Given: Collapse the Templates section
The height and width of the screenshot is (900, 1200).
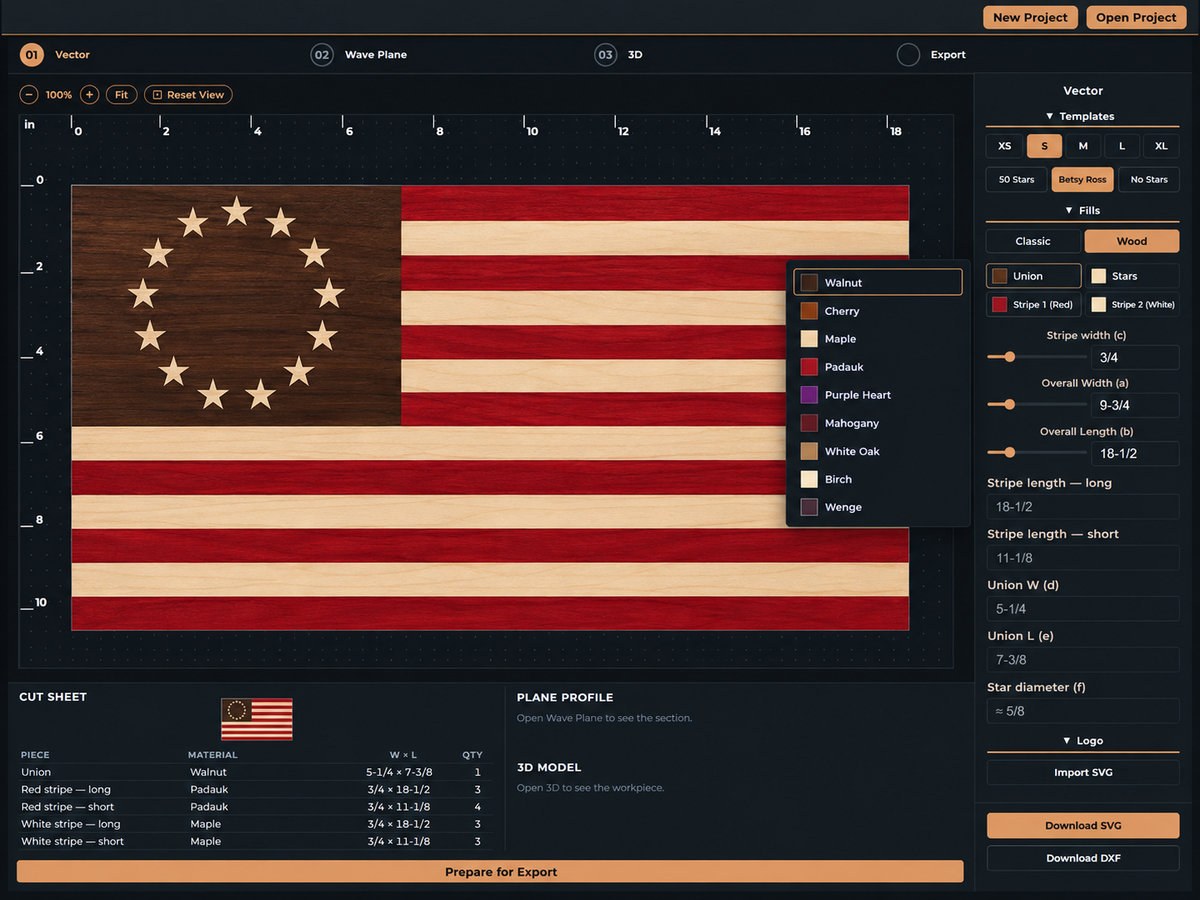Looking at the screenshot, I should tap(1080, 116).
